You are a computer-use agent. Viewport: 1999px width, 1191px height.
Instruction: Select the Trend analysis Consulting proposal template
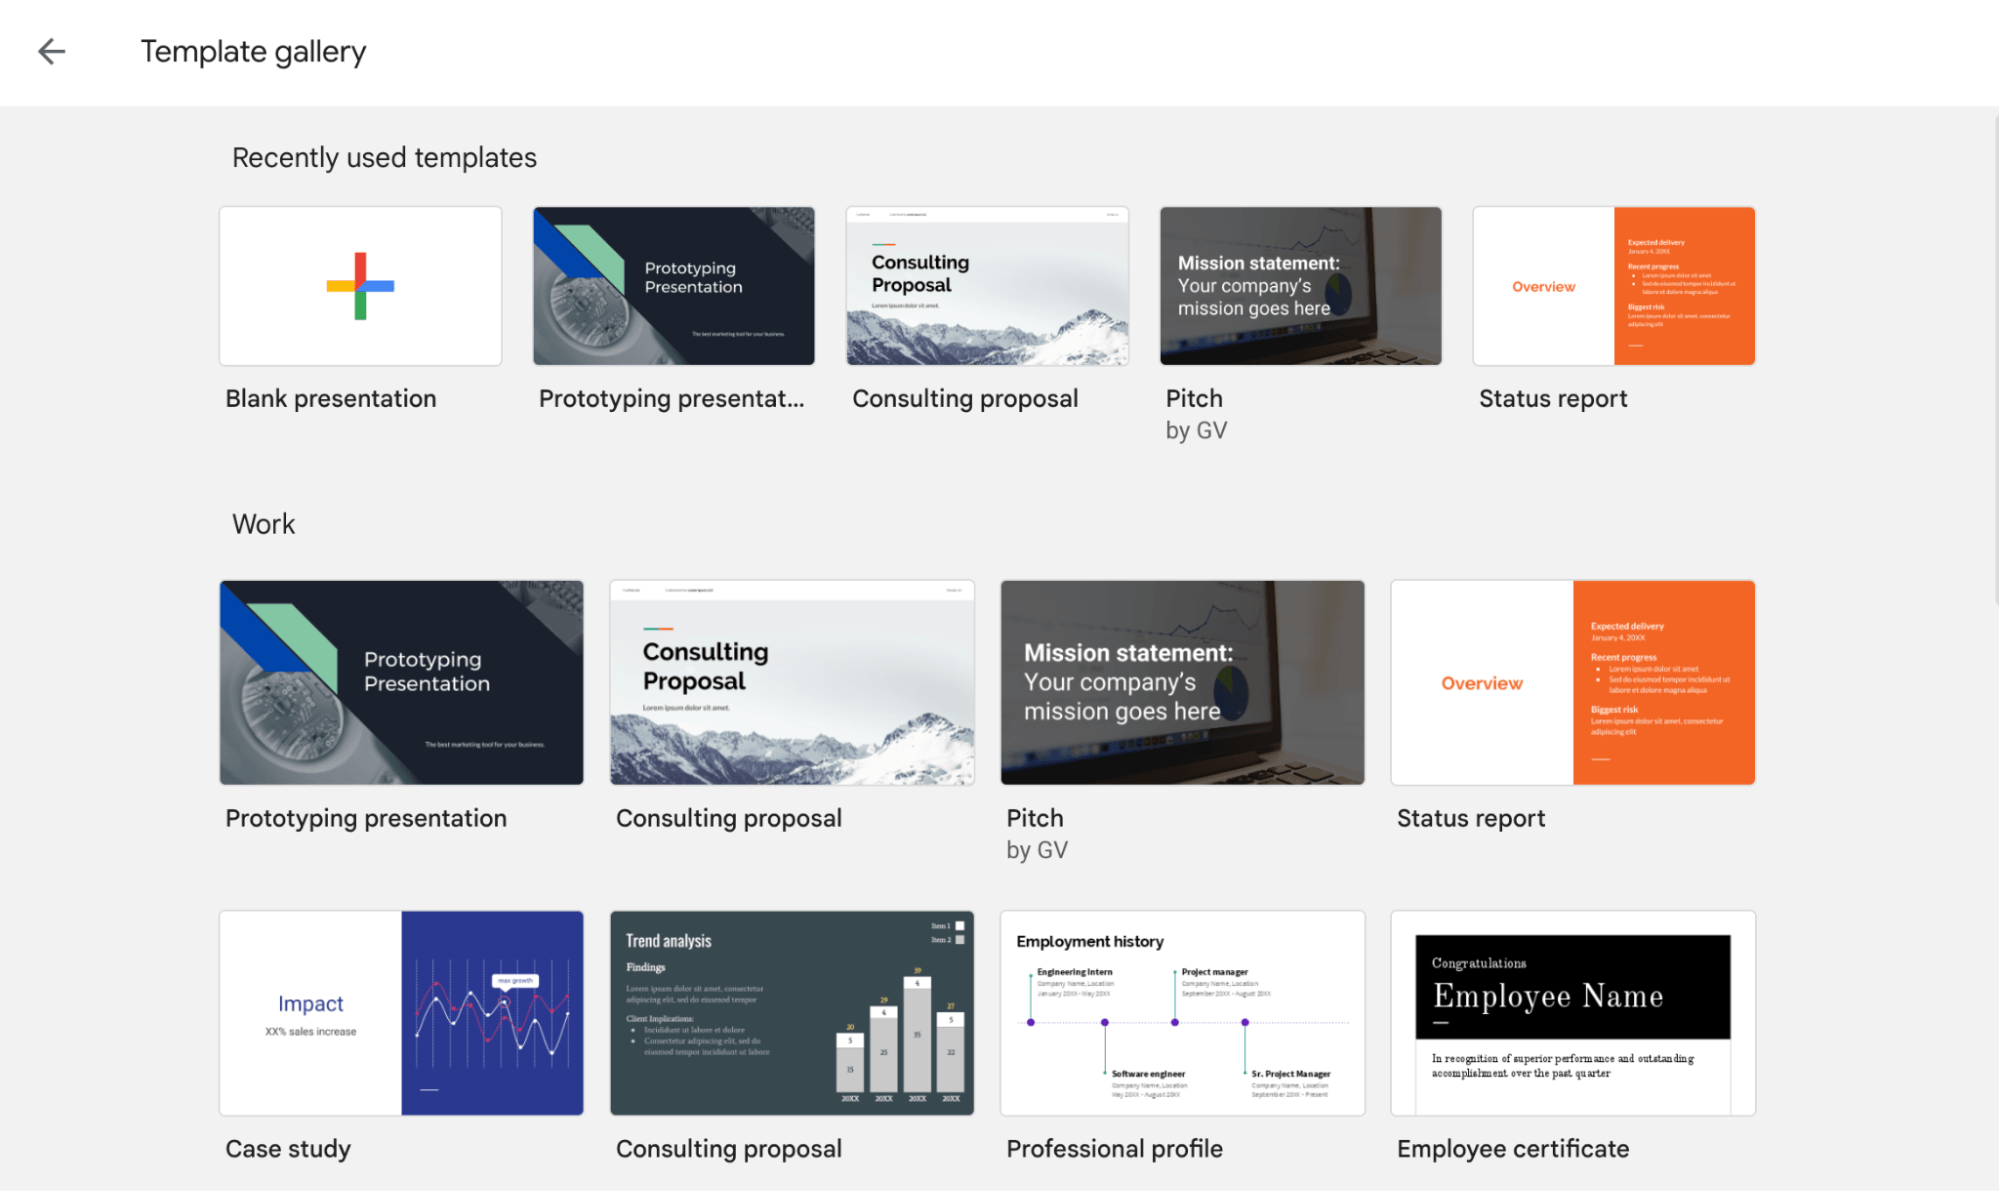[x=791, y=1012]
